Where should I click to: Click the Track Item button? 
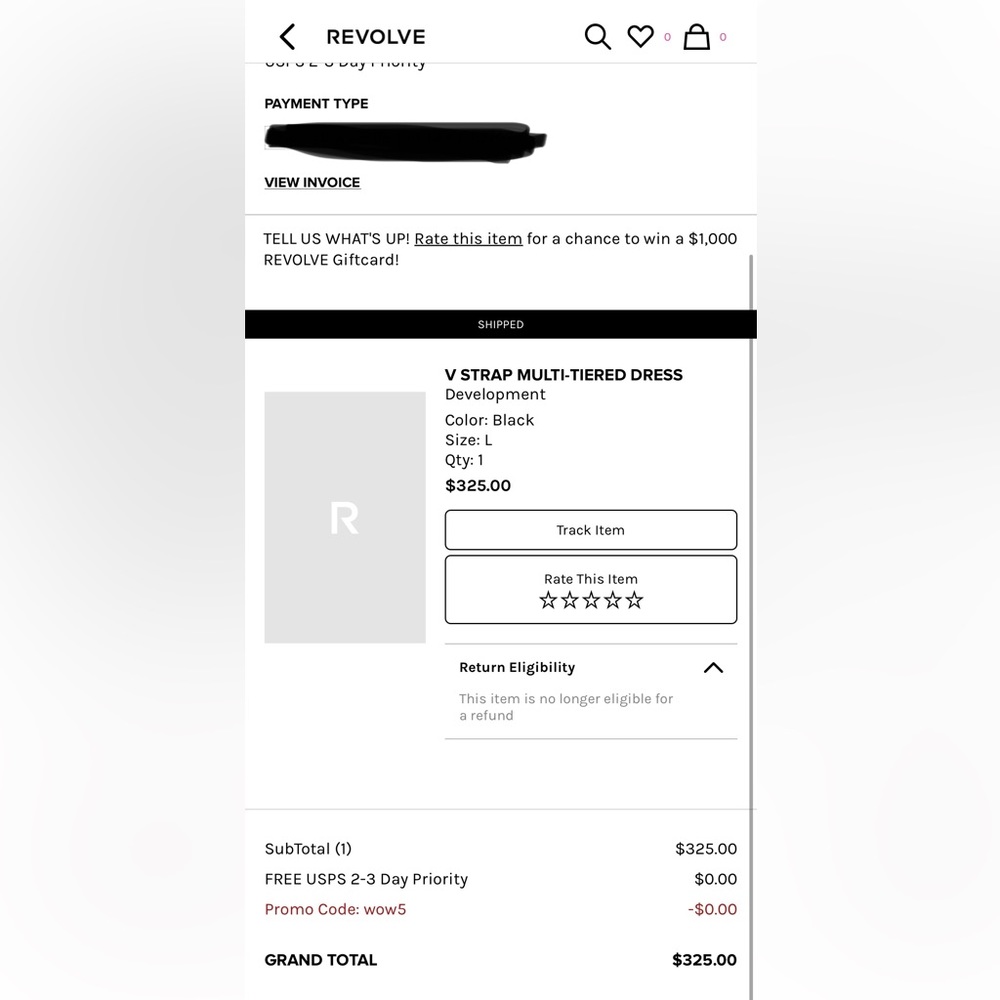[591, 530]
